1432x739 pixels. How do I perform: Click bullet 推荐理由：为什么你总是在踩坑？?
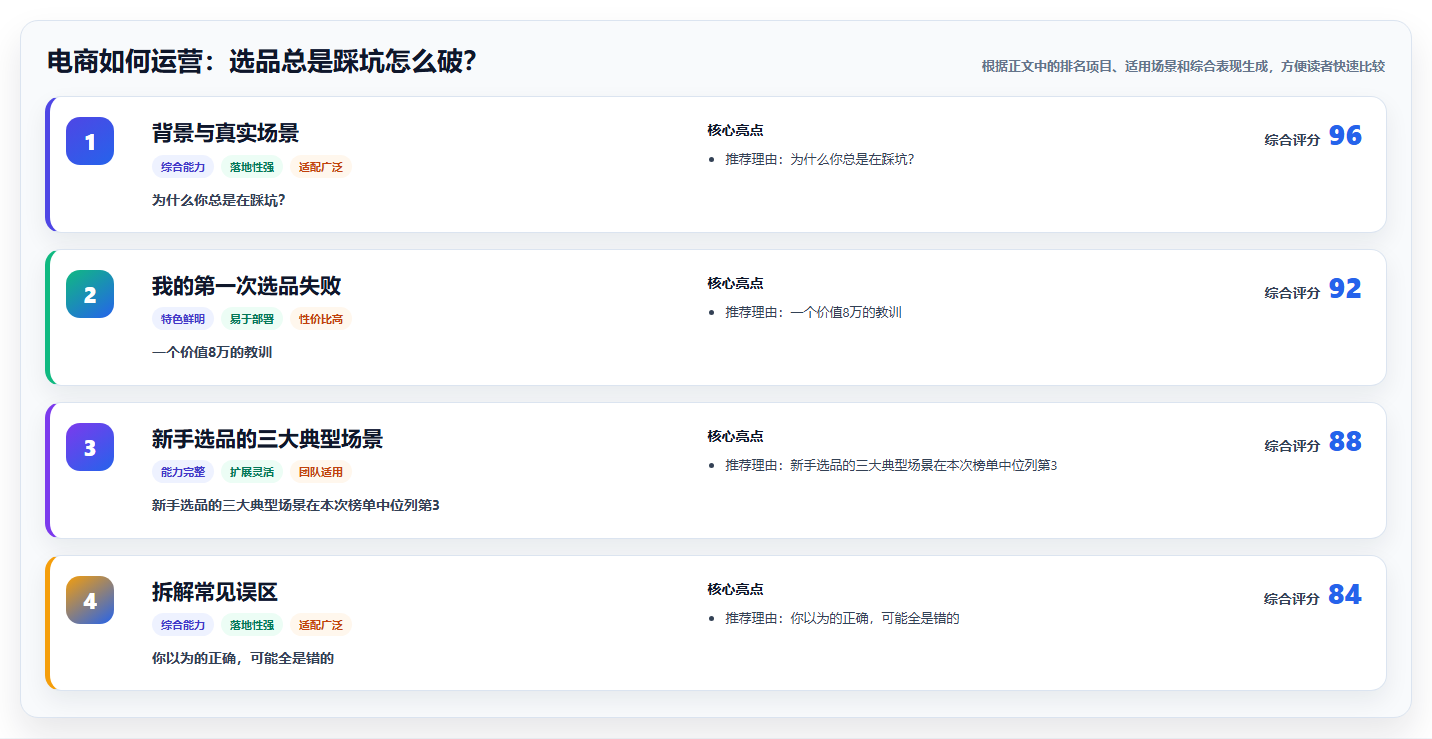point(820,159)
